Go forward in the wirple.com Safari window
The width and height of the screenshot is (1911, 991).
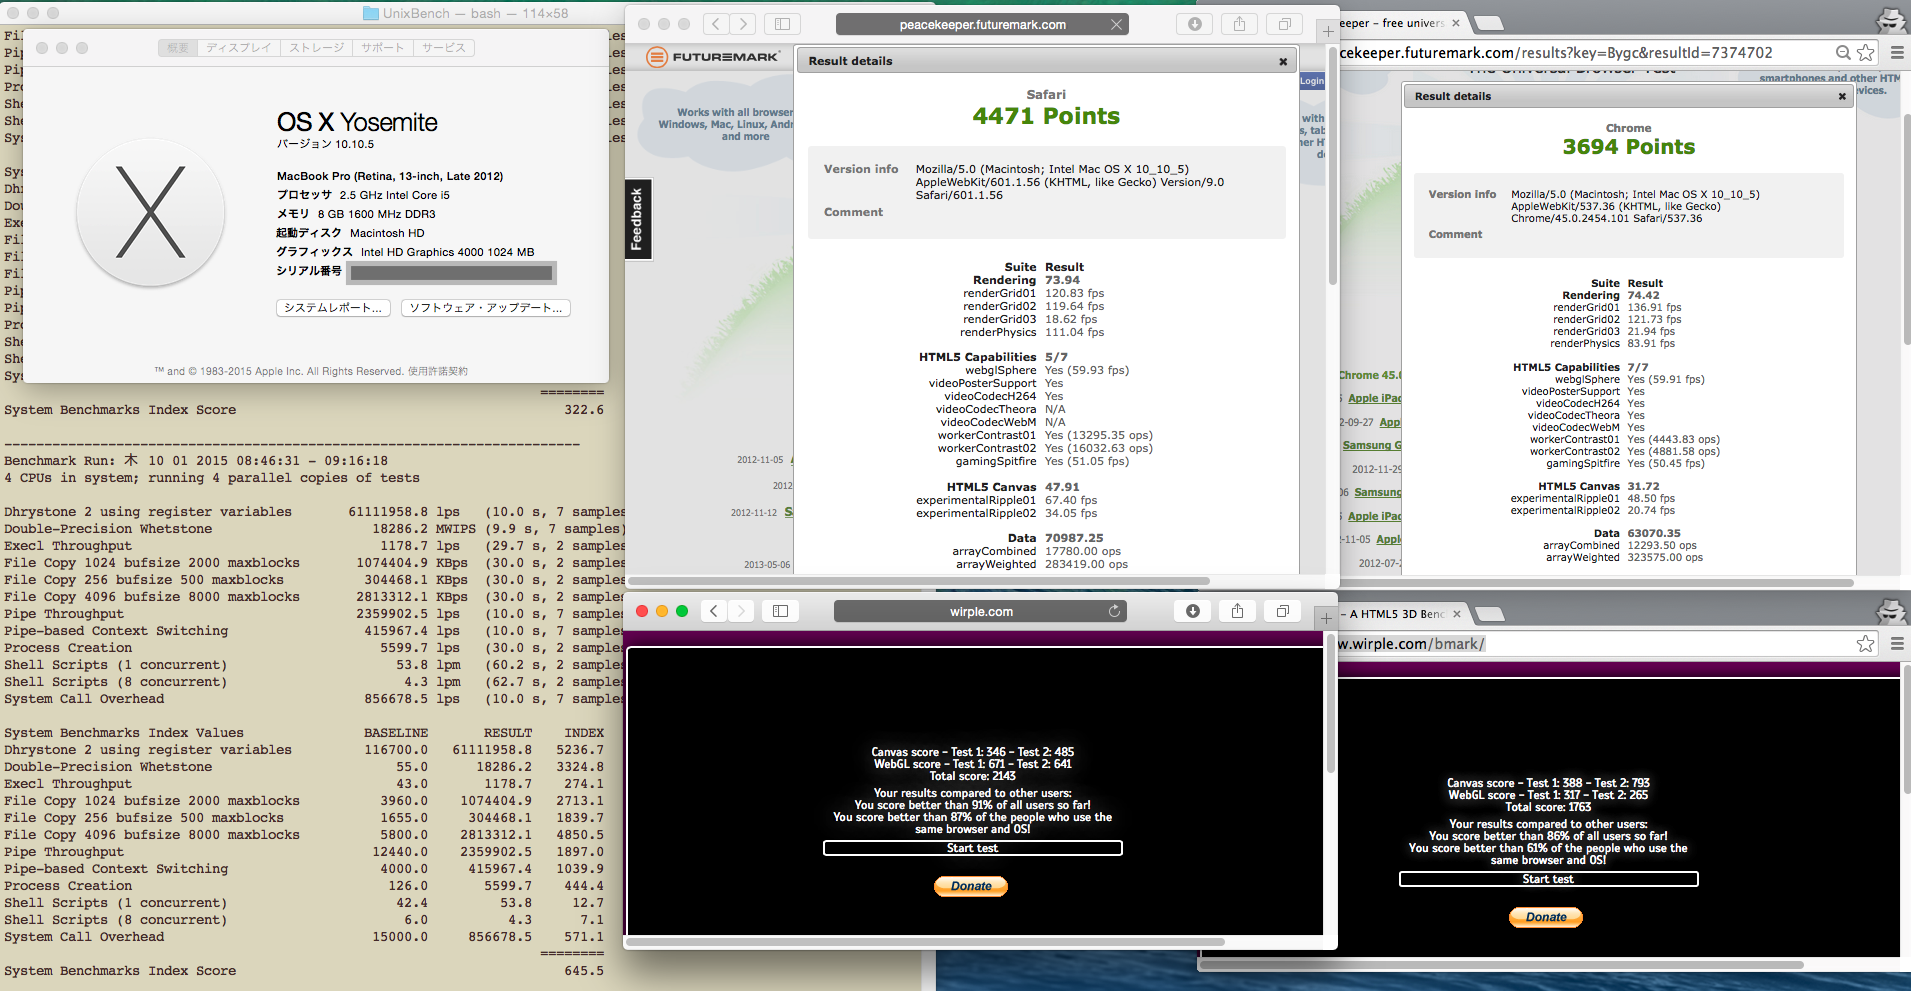(741, 611)
